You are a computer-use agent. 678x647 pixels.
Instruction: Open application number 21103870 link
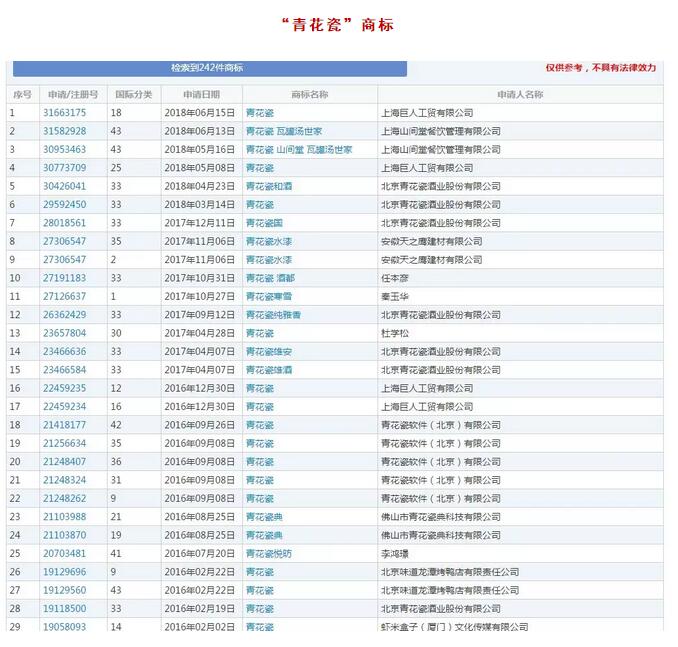pyautogui.click(x=64, y=535)
